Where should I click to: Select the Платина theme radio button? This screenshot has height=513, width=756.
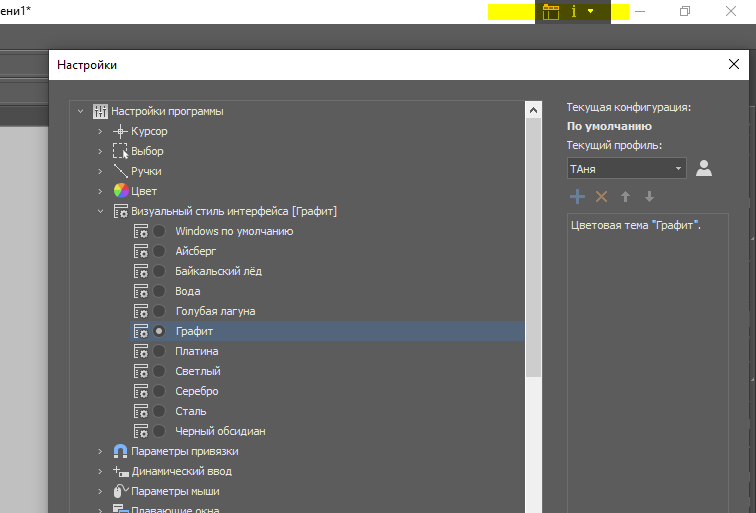point(159,351)
